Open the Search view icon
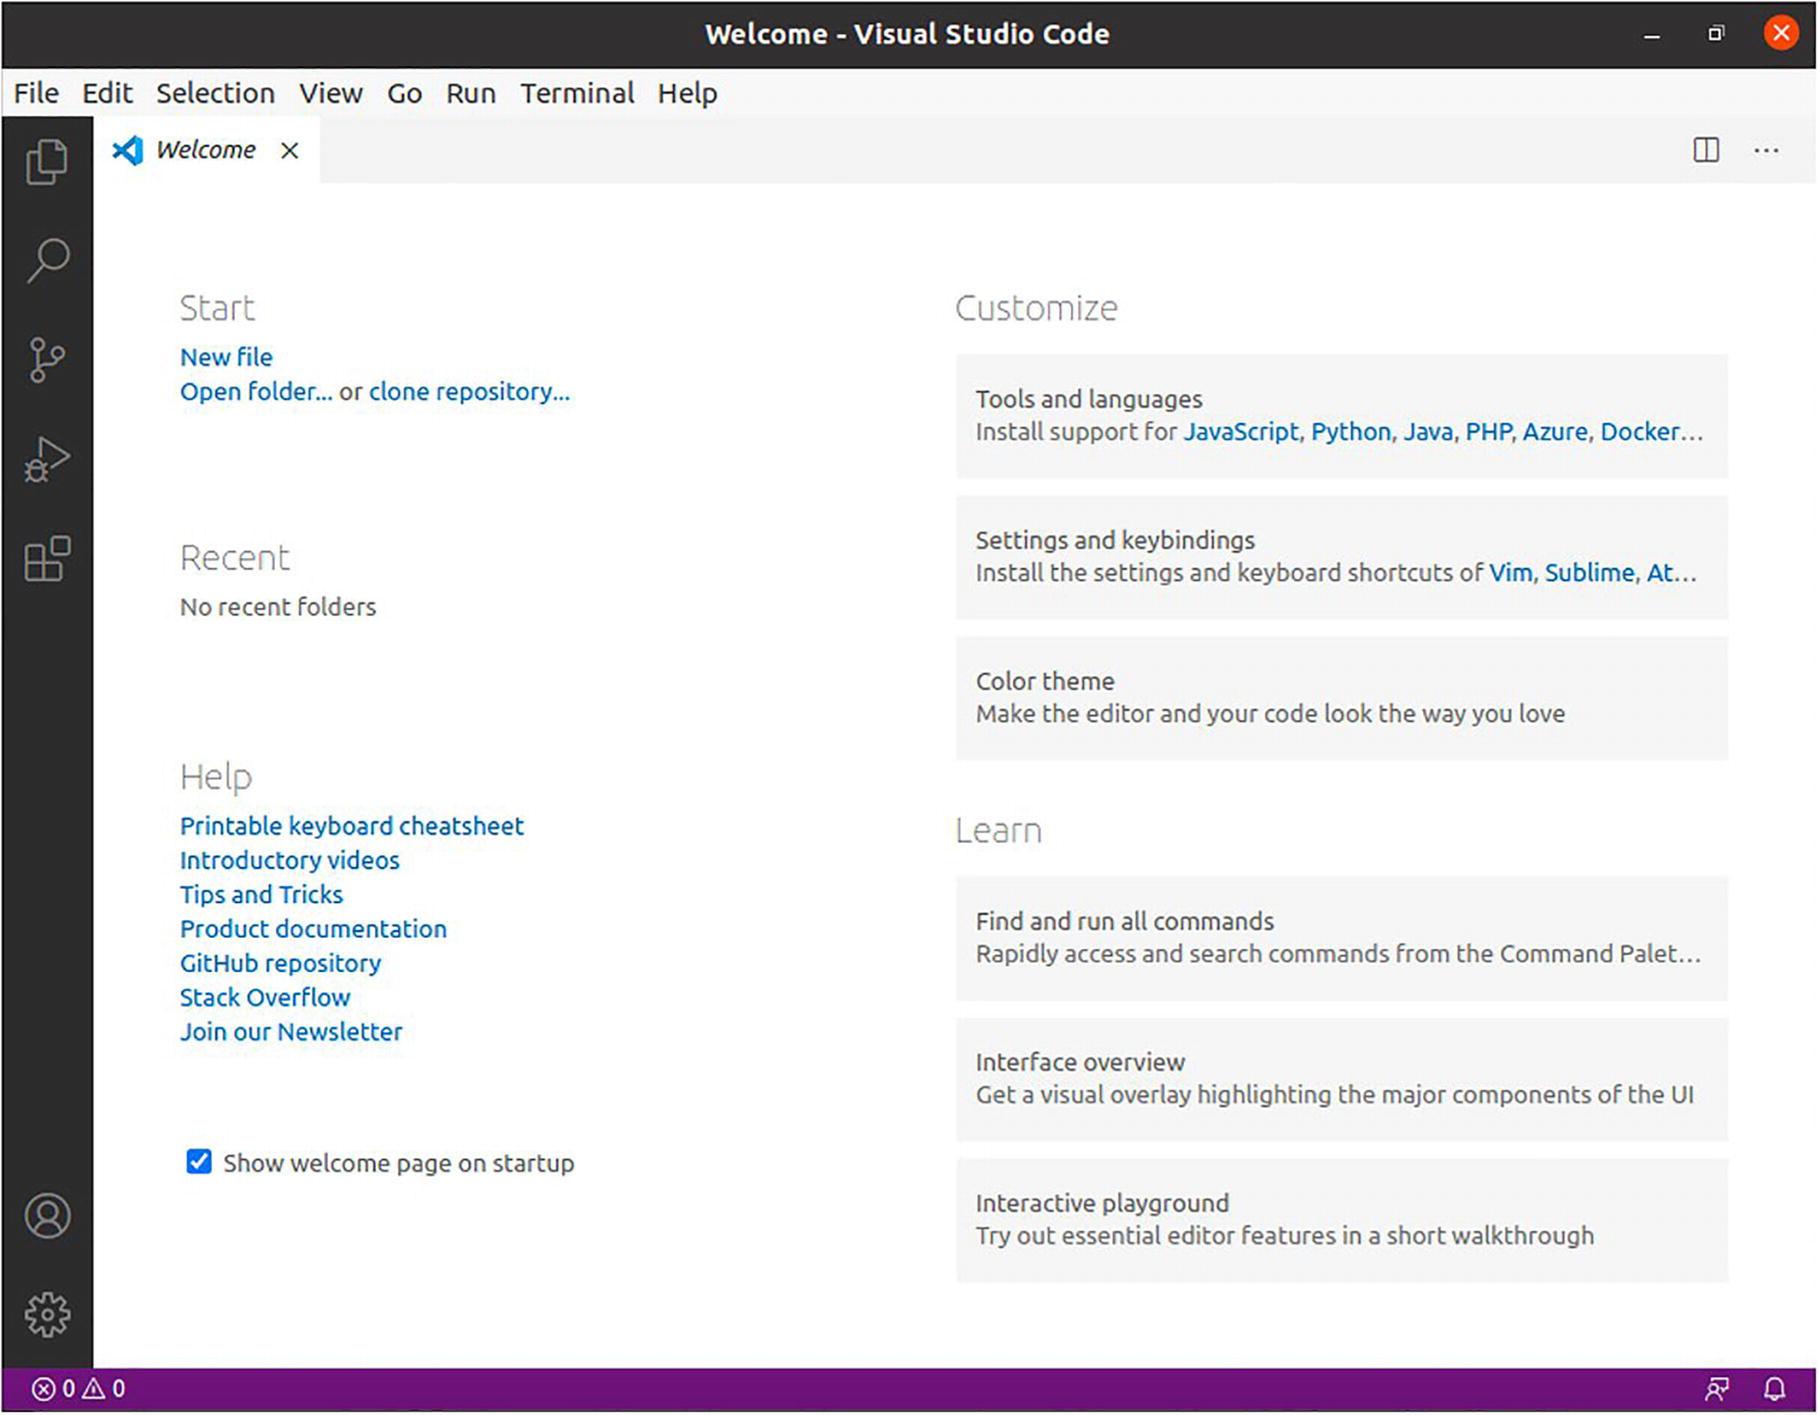Viewport: 1819px width, 1415px height. [47, 260]
